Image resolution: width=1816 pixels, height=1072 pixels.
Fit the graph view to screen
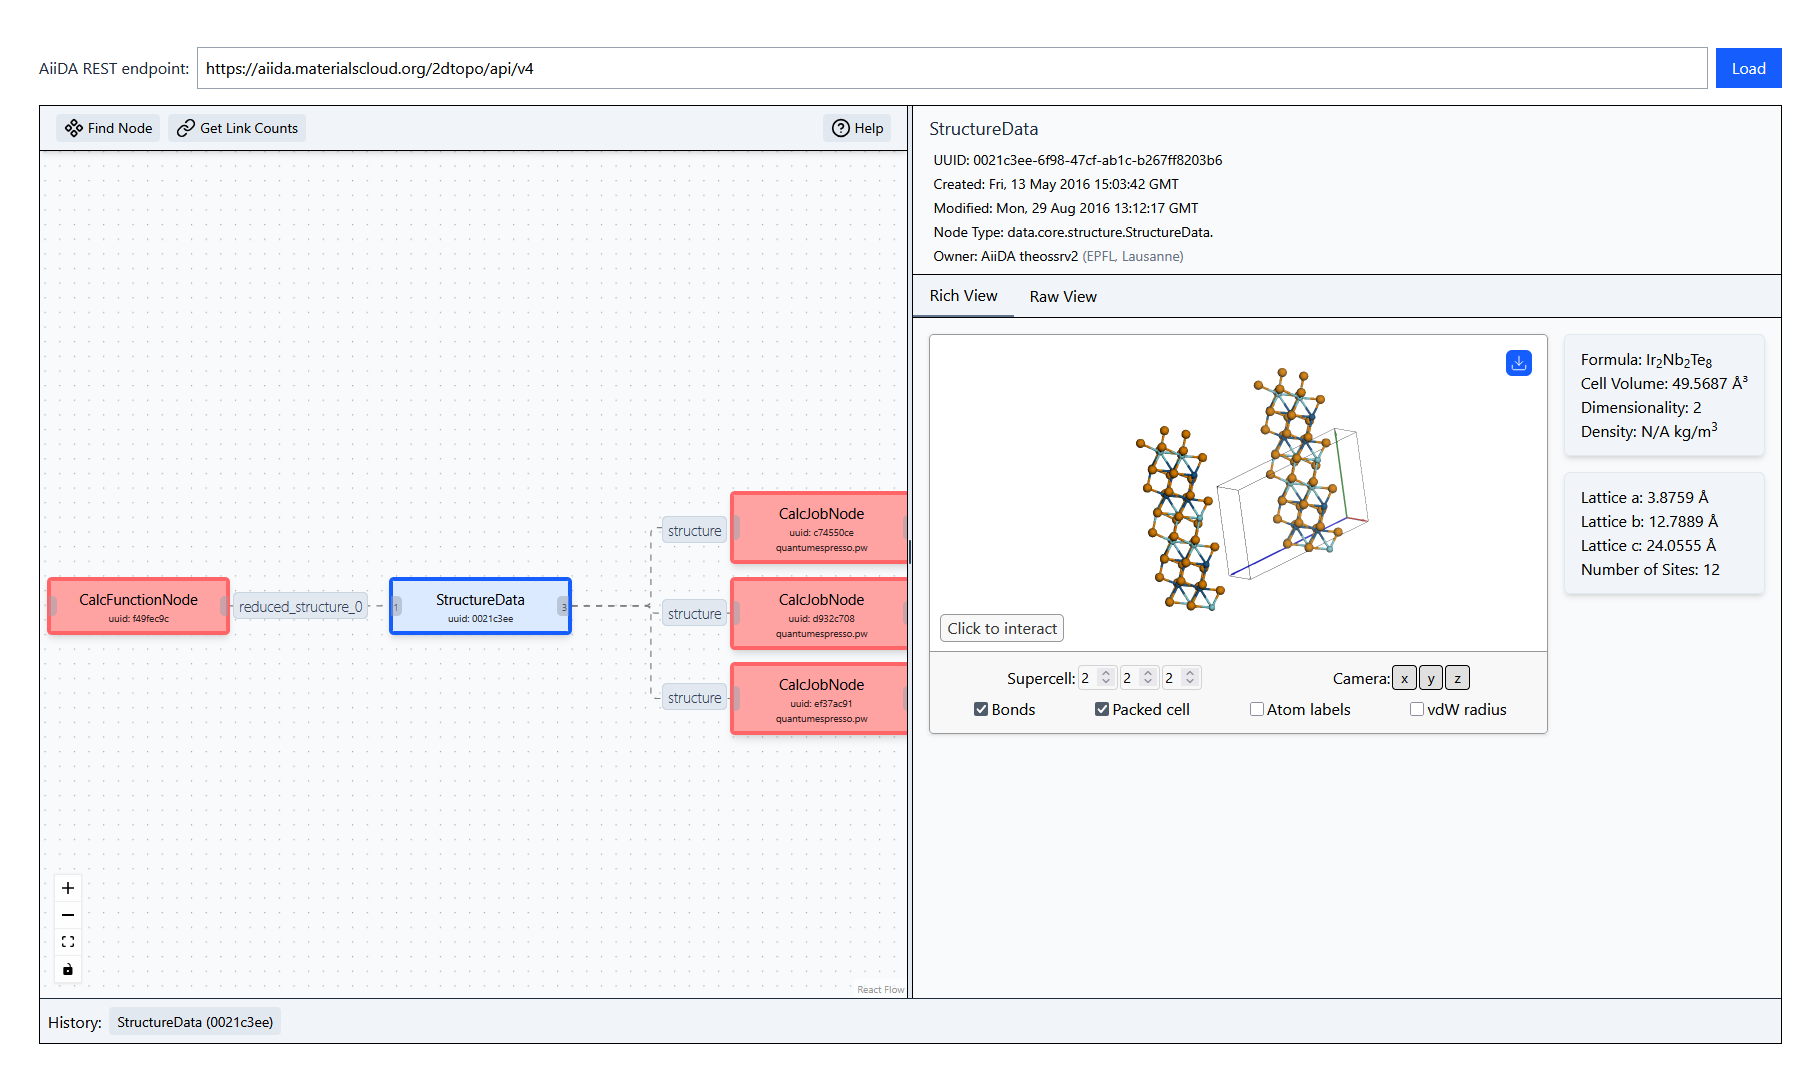point(68,942)
